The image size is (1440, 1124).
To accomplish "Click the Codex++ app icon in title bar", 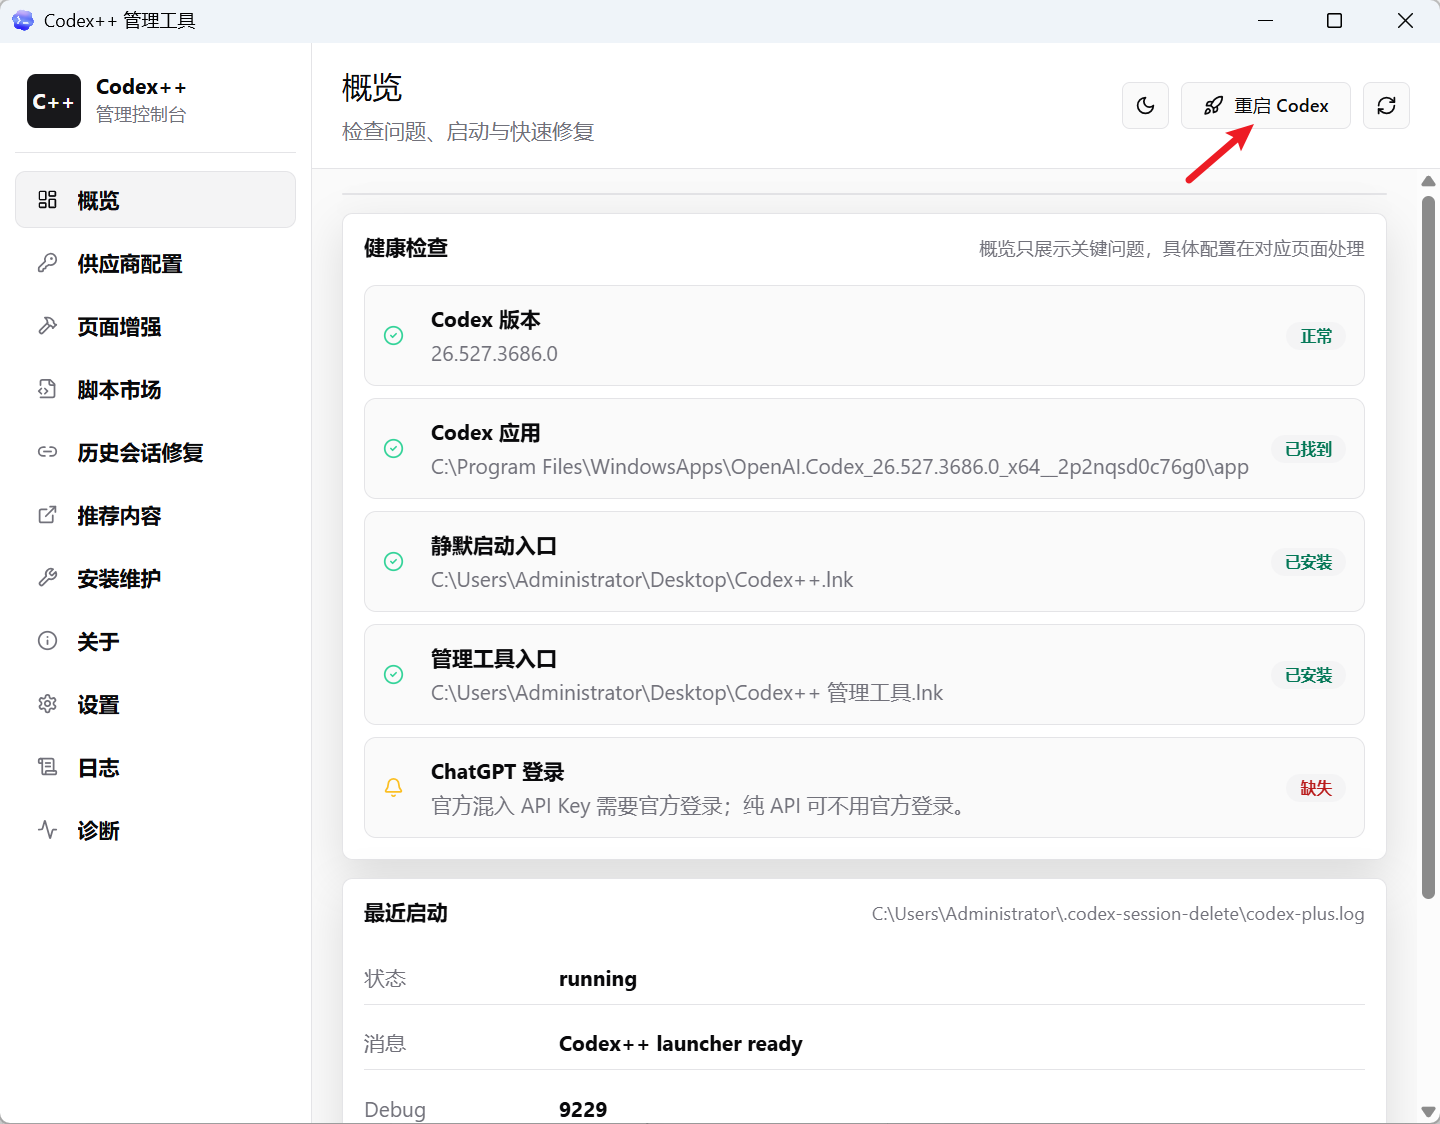I will (x=22, y=20).
